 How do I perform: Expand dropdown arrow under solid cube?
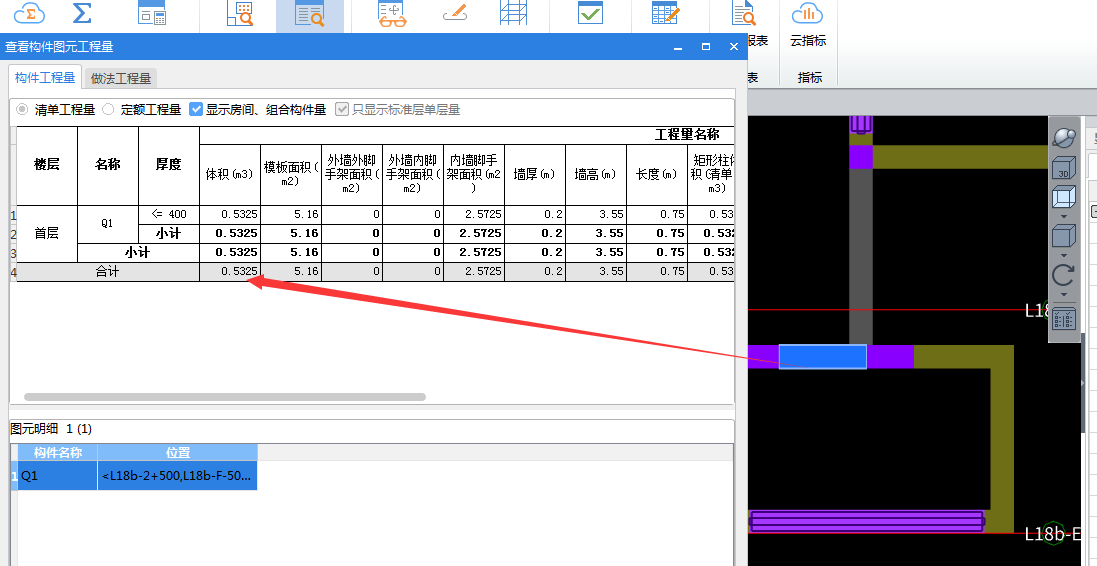pyautogui.click(x=1064, y=255)
